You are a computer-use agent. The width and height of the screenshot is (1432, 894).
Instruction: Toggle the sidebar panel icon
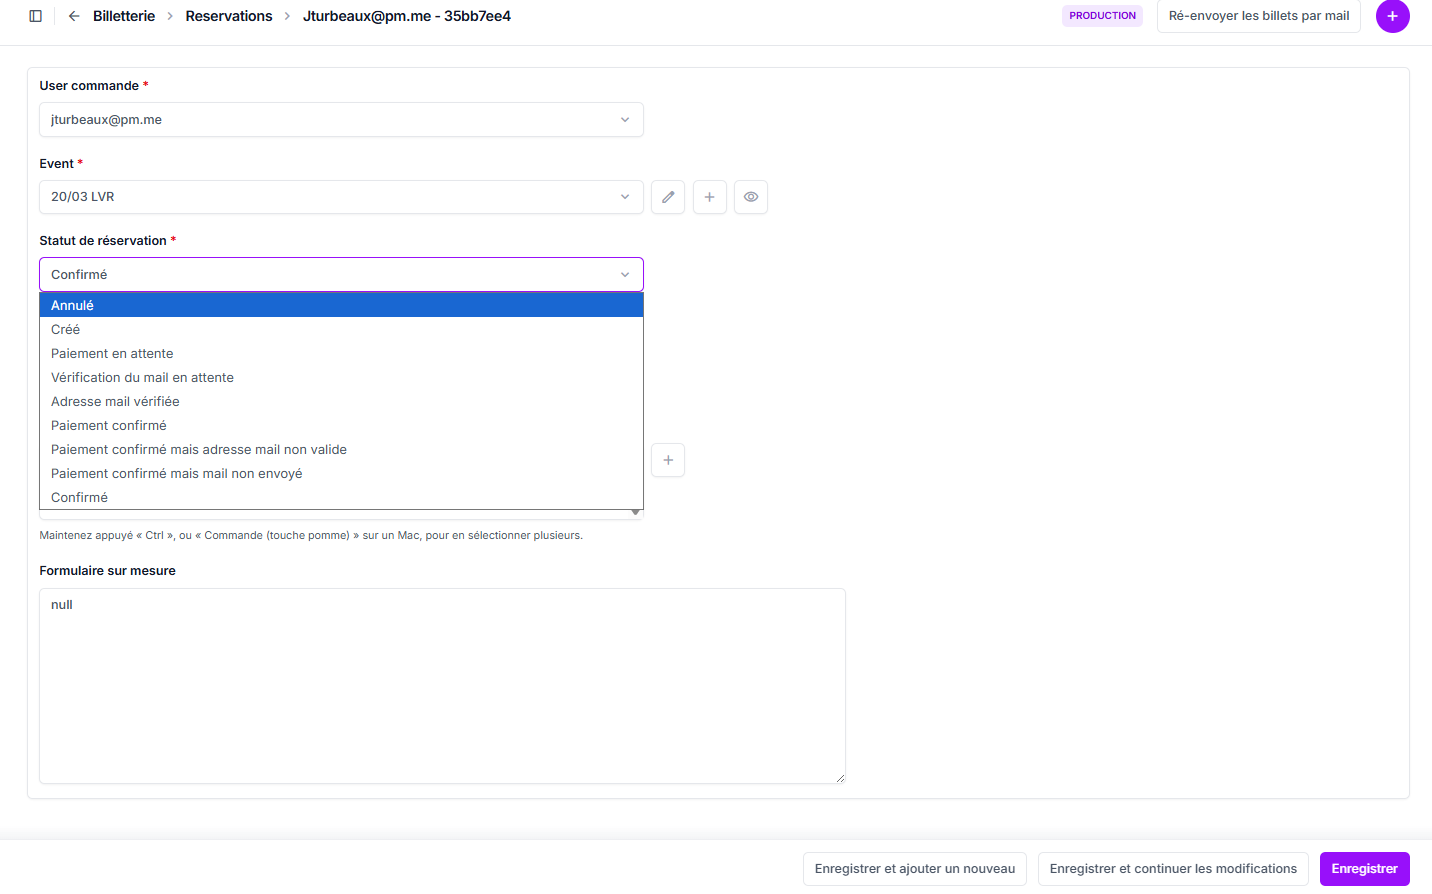pos(36,16)
